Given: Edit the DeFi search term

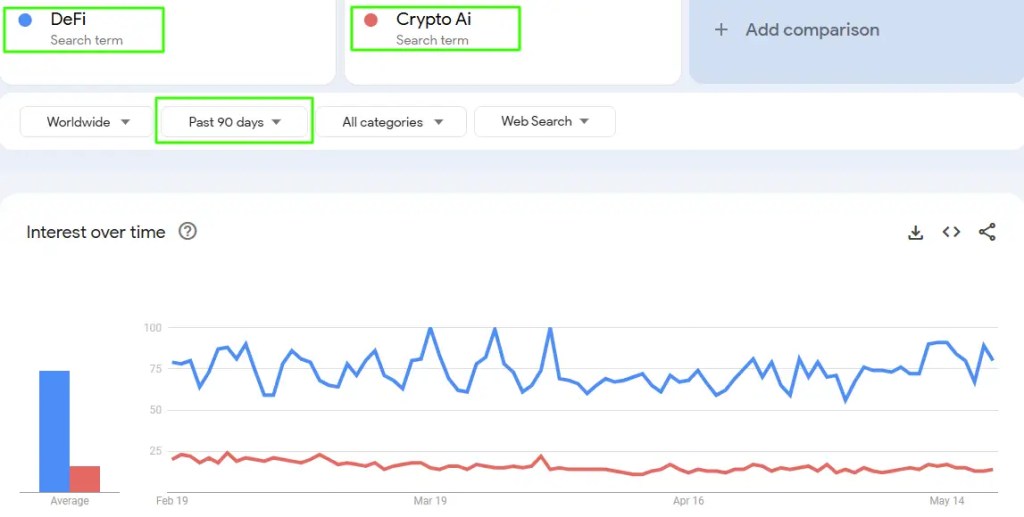Looking at the screenshot, I should (x=68, y=19).
